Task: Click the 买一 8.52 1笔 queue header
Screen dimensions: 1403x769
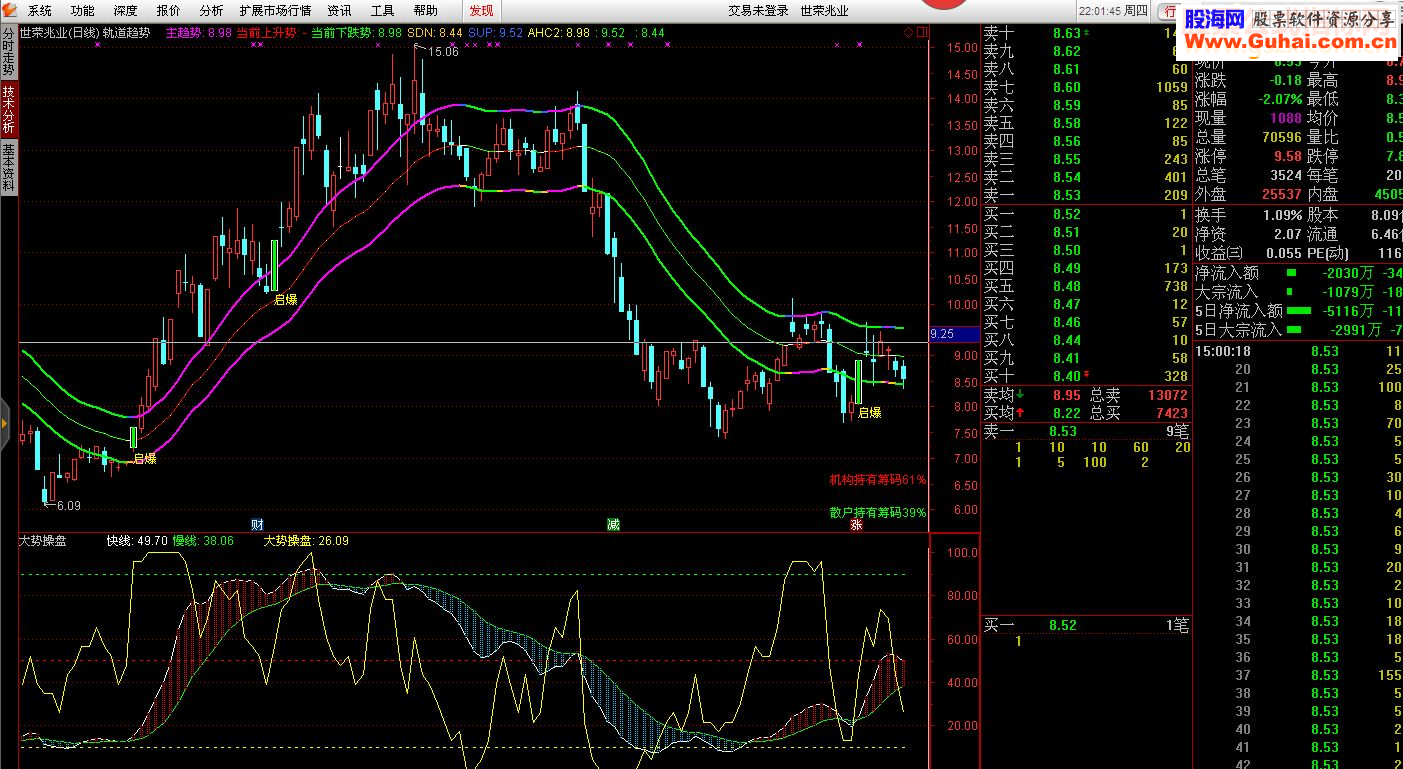Action: pos(1086,625)
